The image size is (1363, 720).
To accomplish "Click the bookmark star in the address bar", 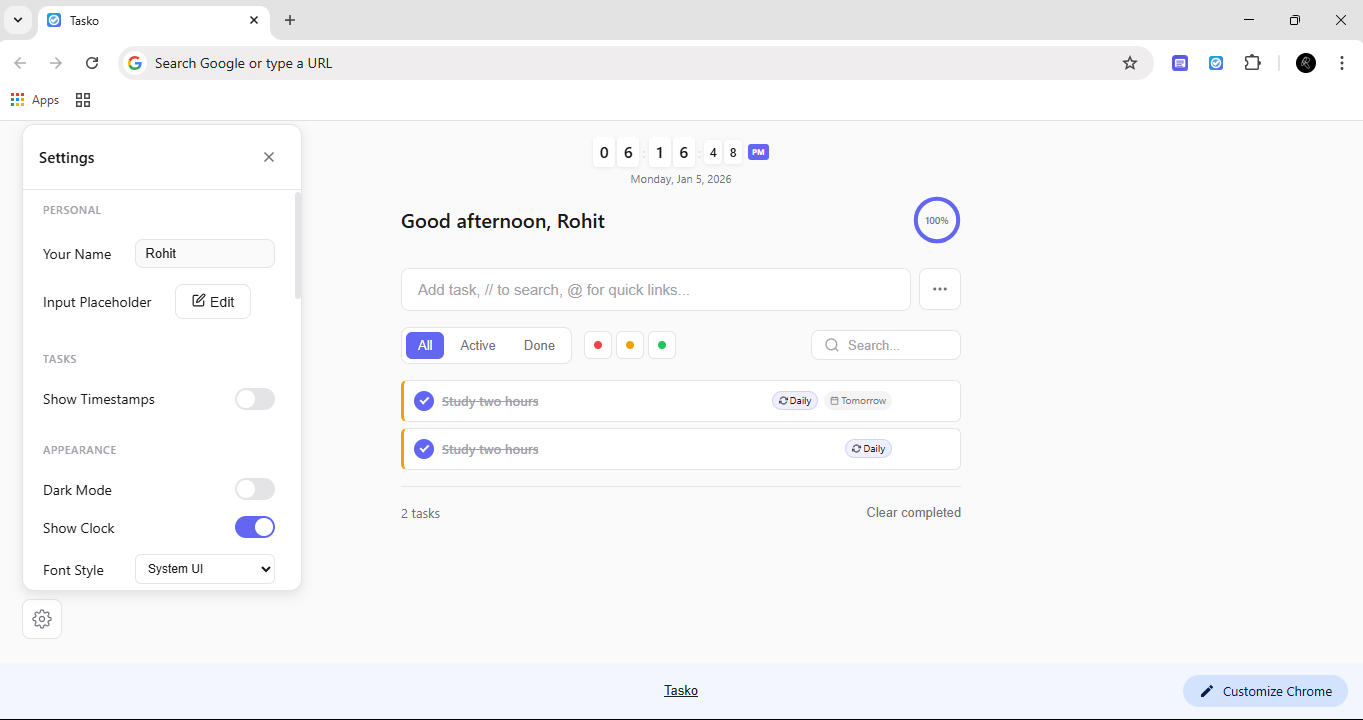I will 1130,62.
